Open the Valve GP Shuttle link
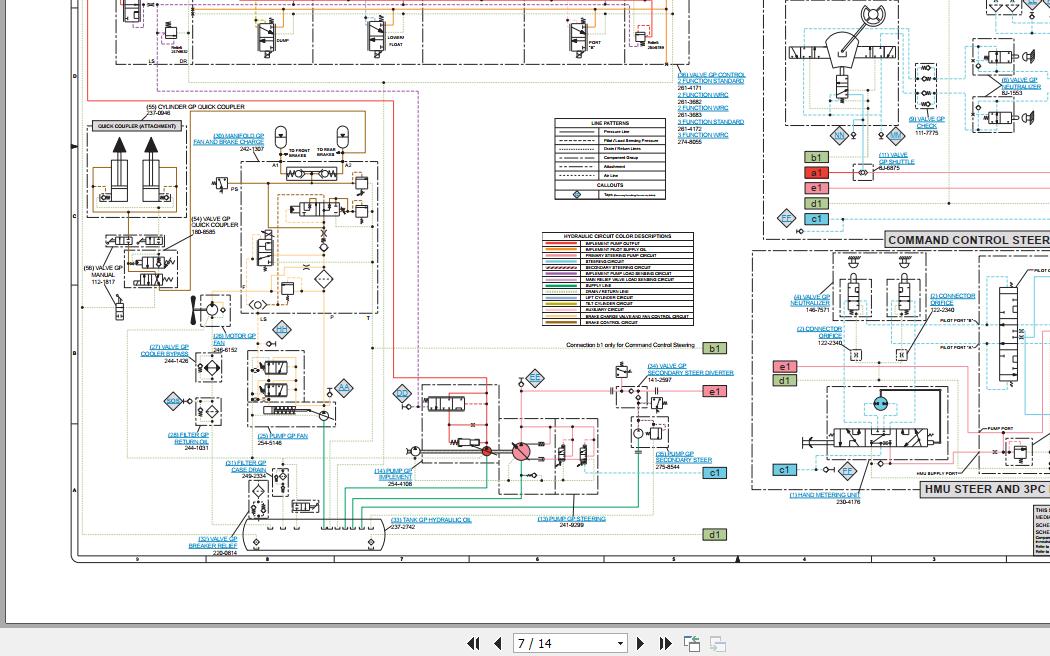Image resolution: width=1050 pixels, height=656 pixels. pyautogui.click(x=893, y=158)
